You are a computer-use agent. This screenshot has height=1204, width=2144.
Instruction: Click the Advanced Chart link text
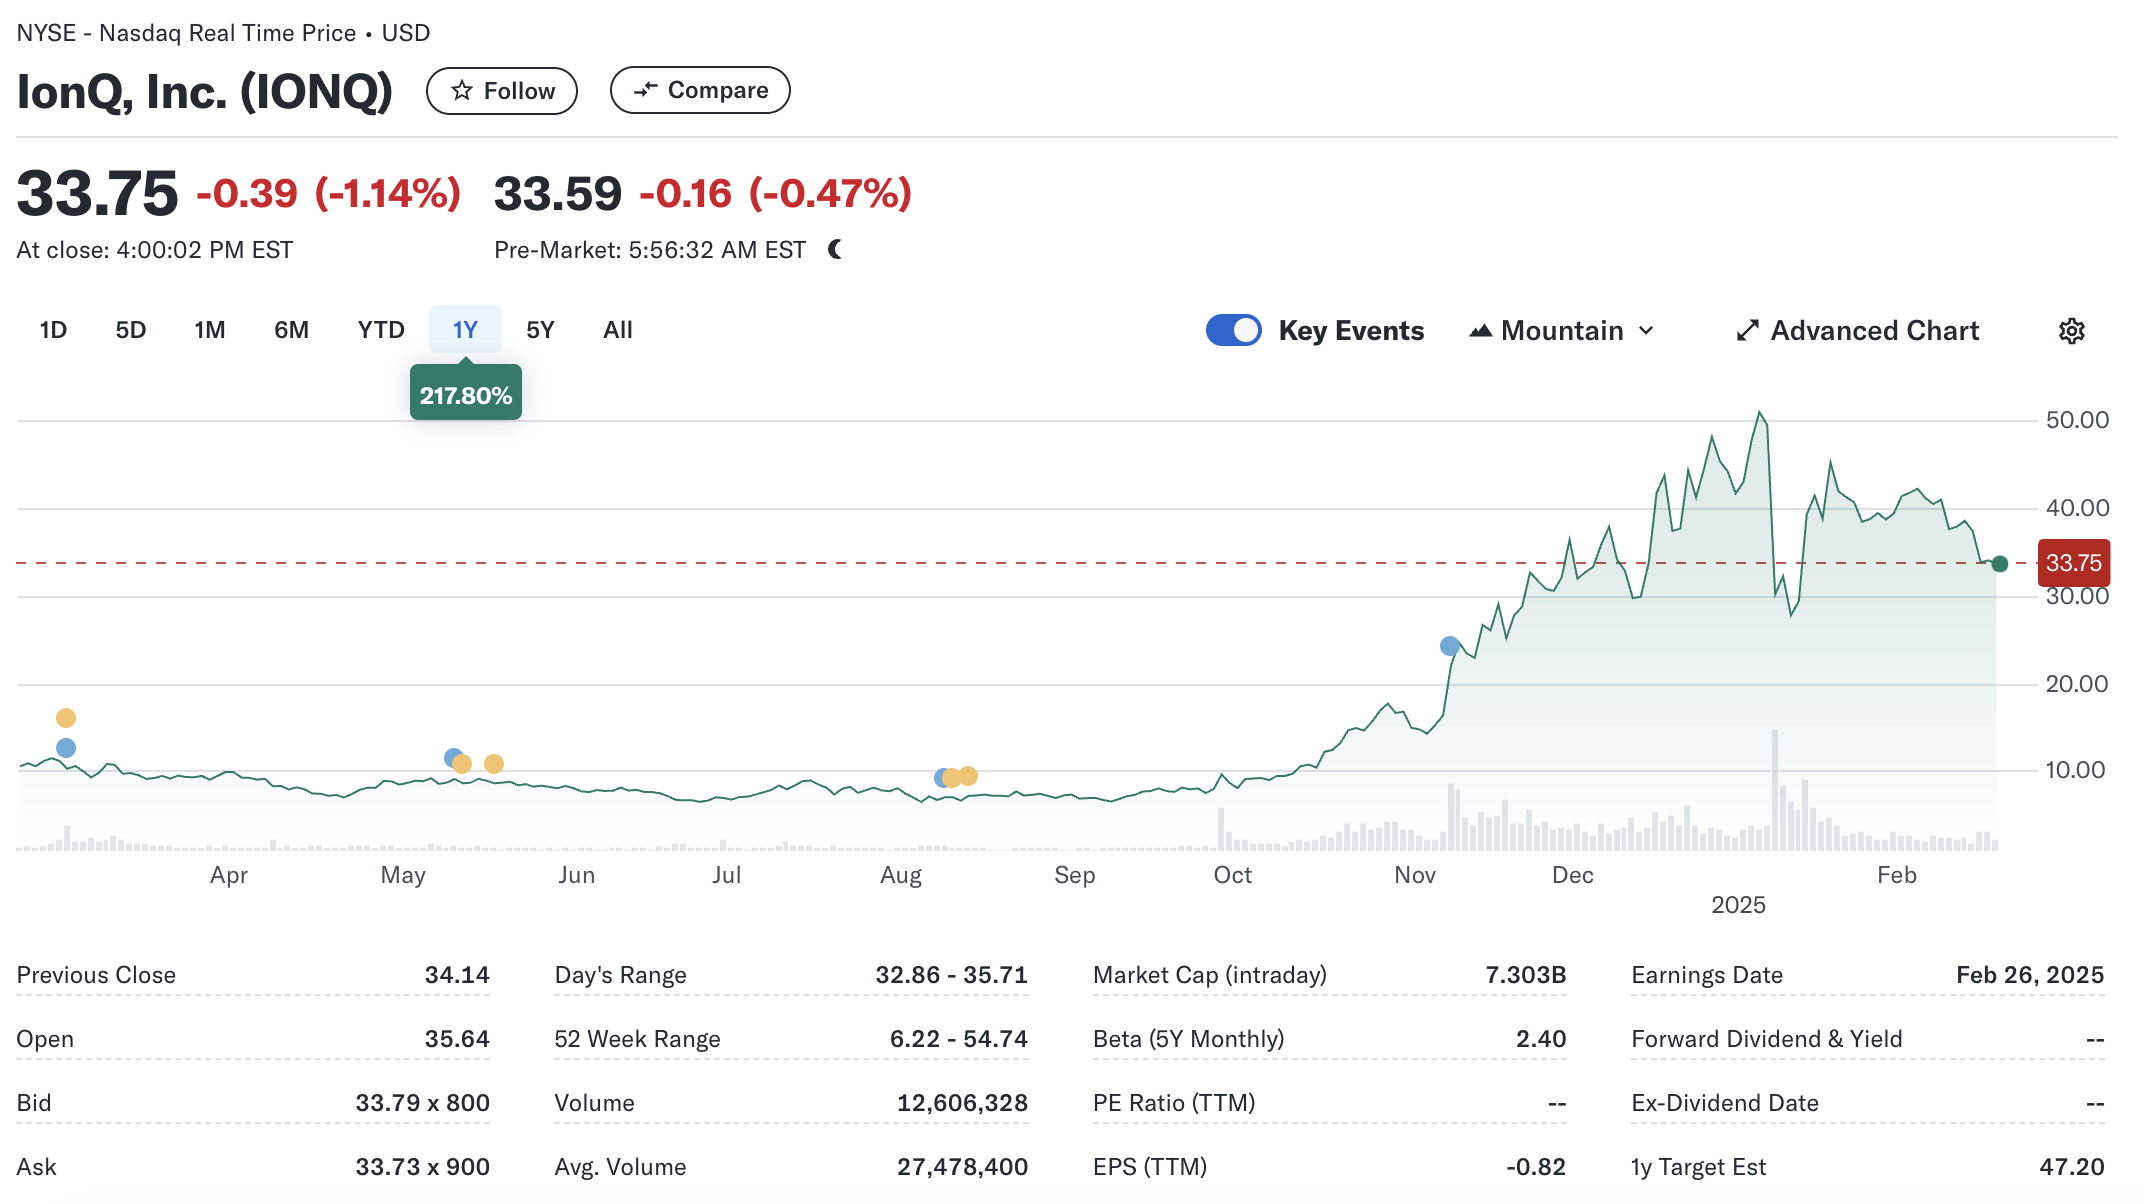pos(1874,331)
